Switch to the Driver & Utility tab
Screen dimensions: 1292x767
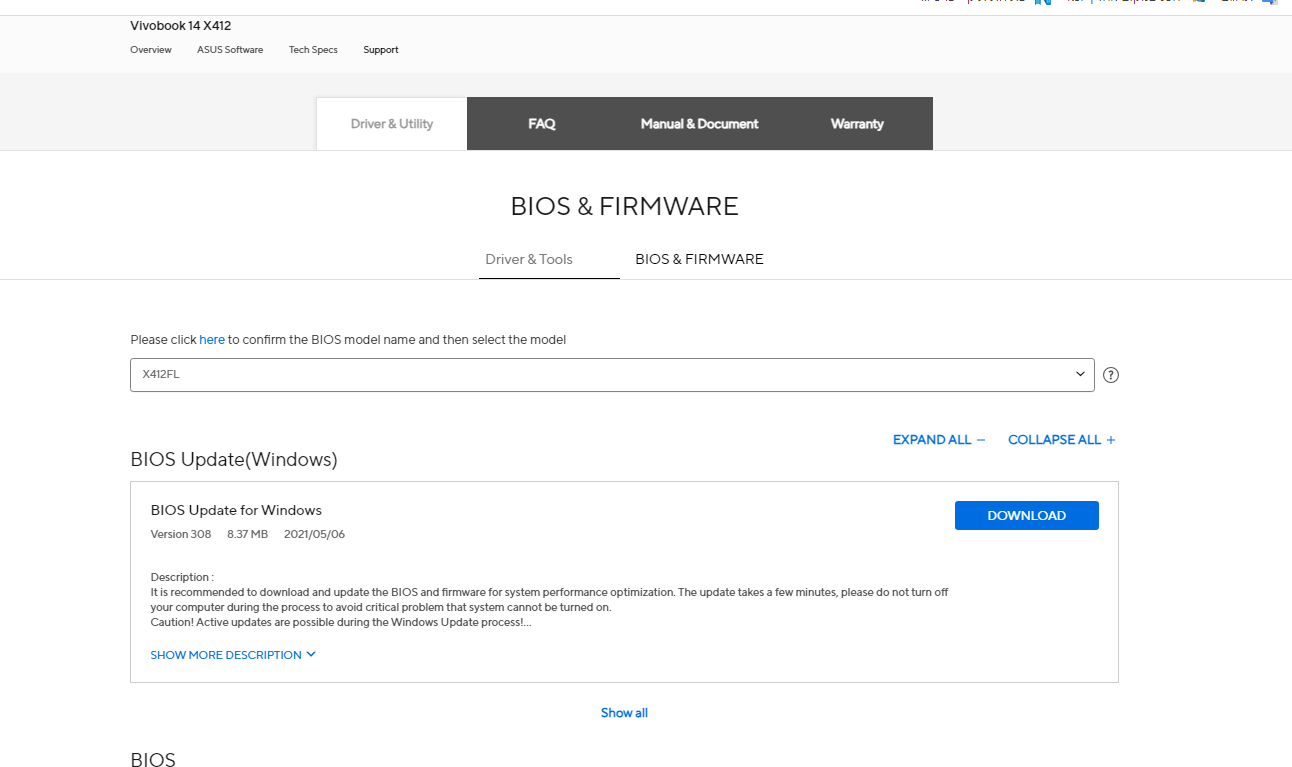392,124
